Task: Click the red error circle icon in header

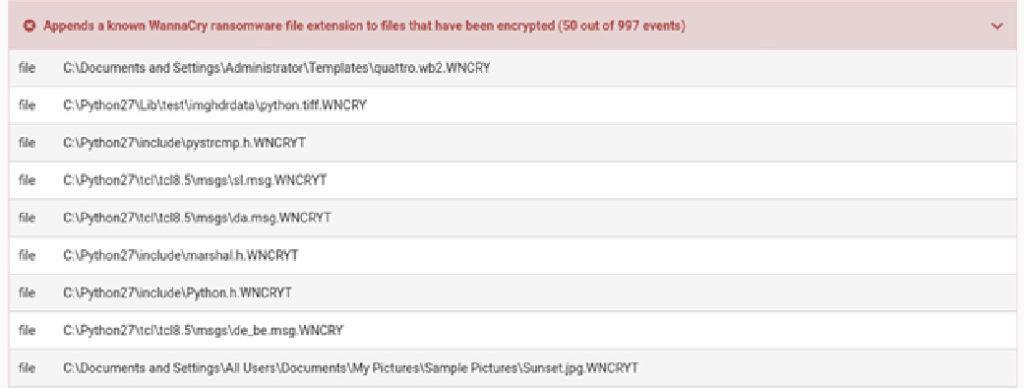Action: [28, 27]
